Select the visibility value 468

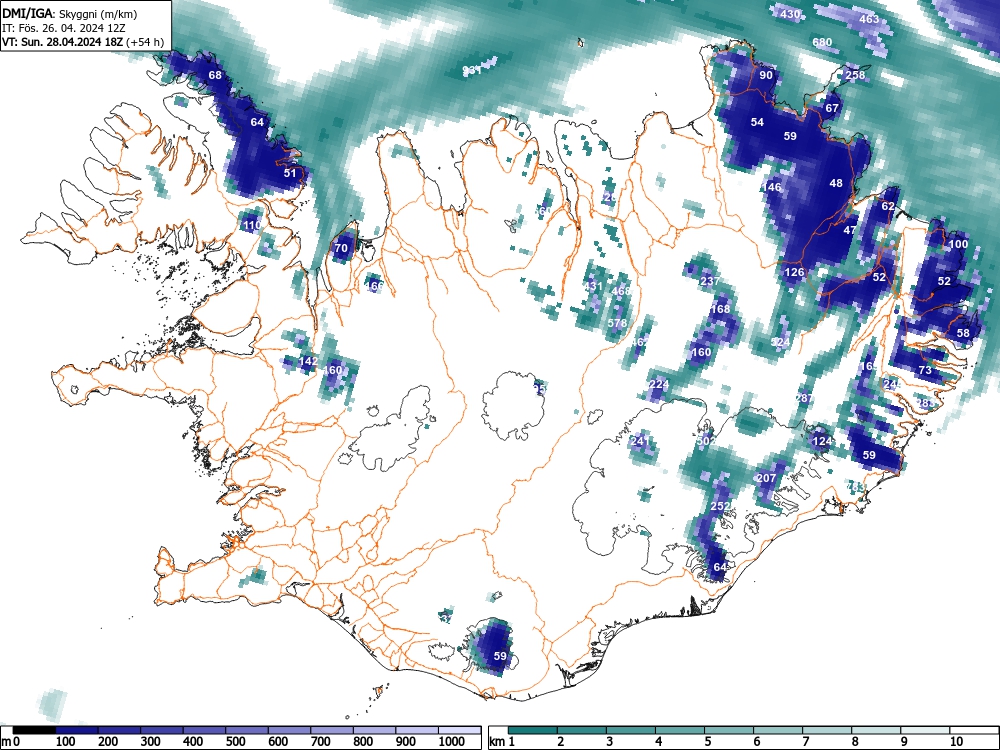pyautogui.click(x=621, y=291)
